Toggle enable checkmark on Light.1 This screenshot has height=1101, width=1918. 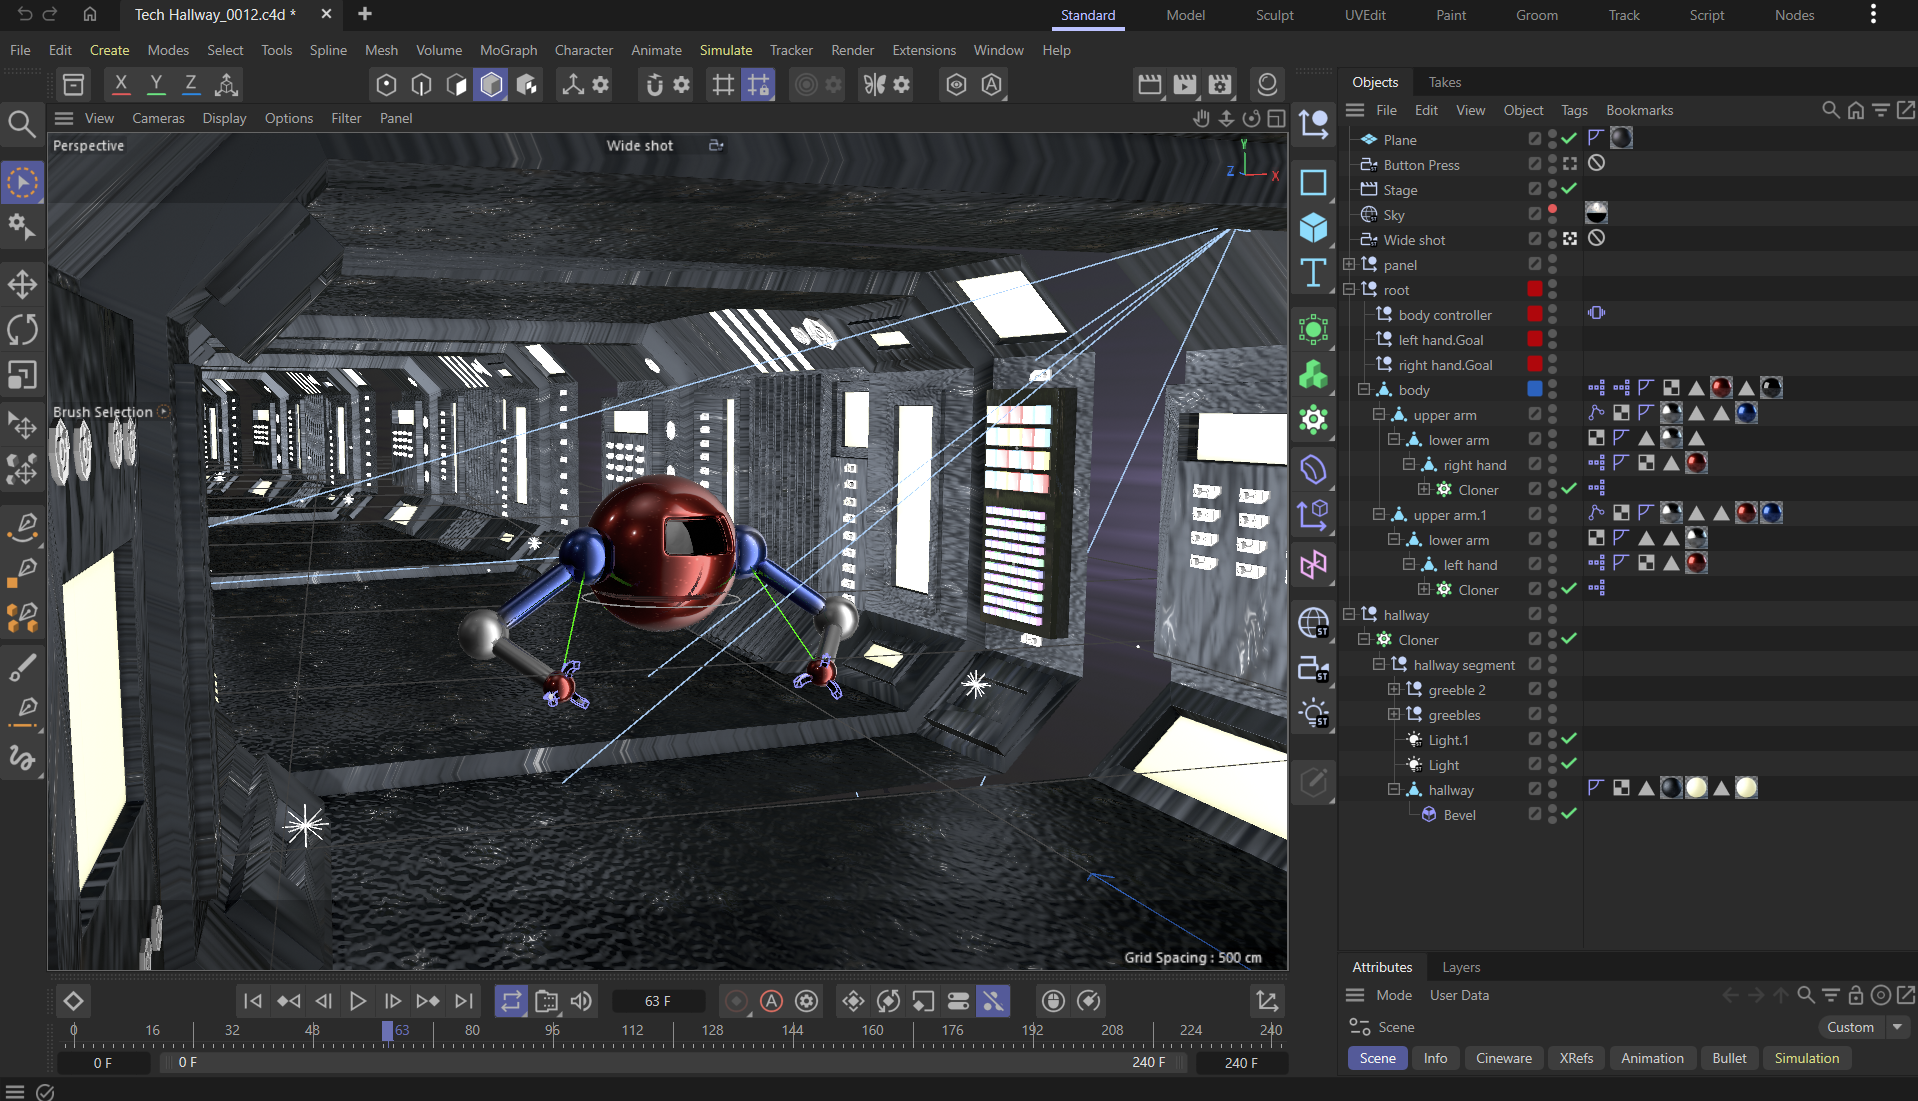[x=1569, y=739]
